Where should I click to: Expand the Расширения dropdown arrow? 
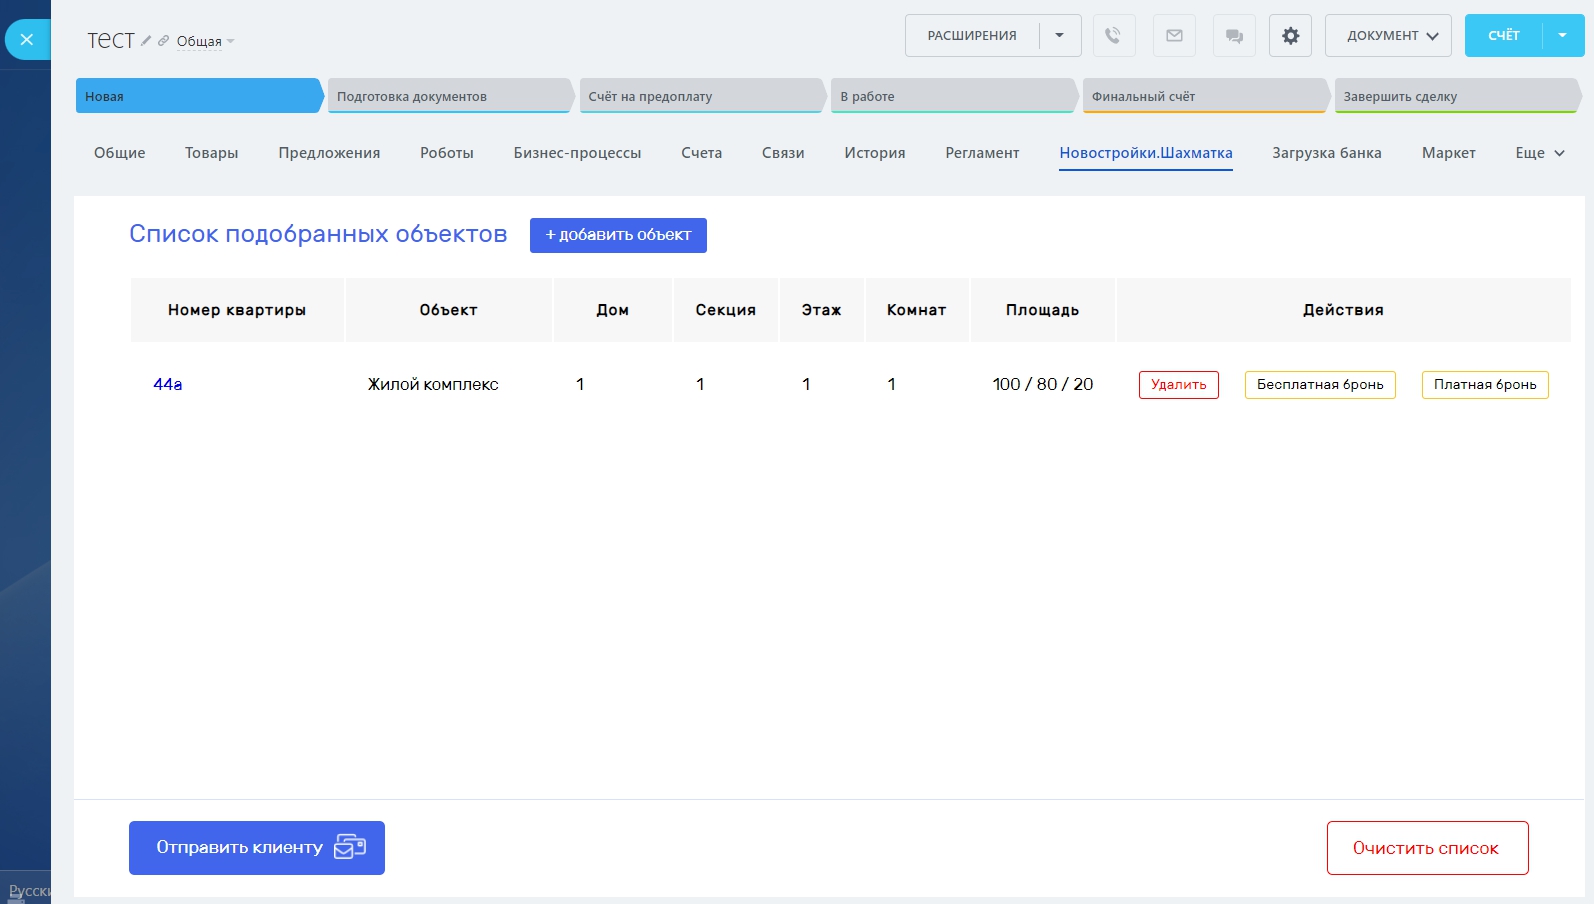(x=1060, y=36)
